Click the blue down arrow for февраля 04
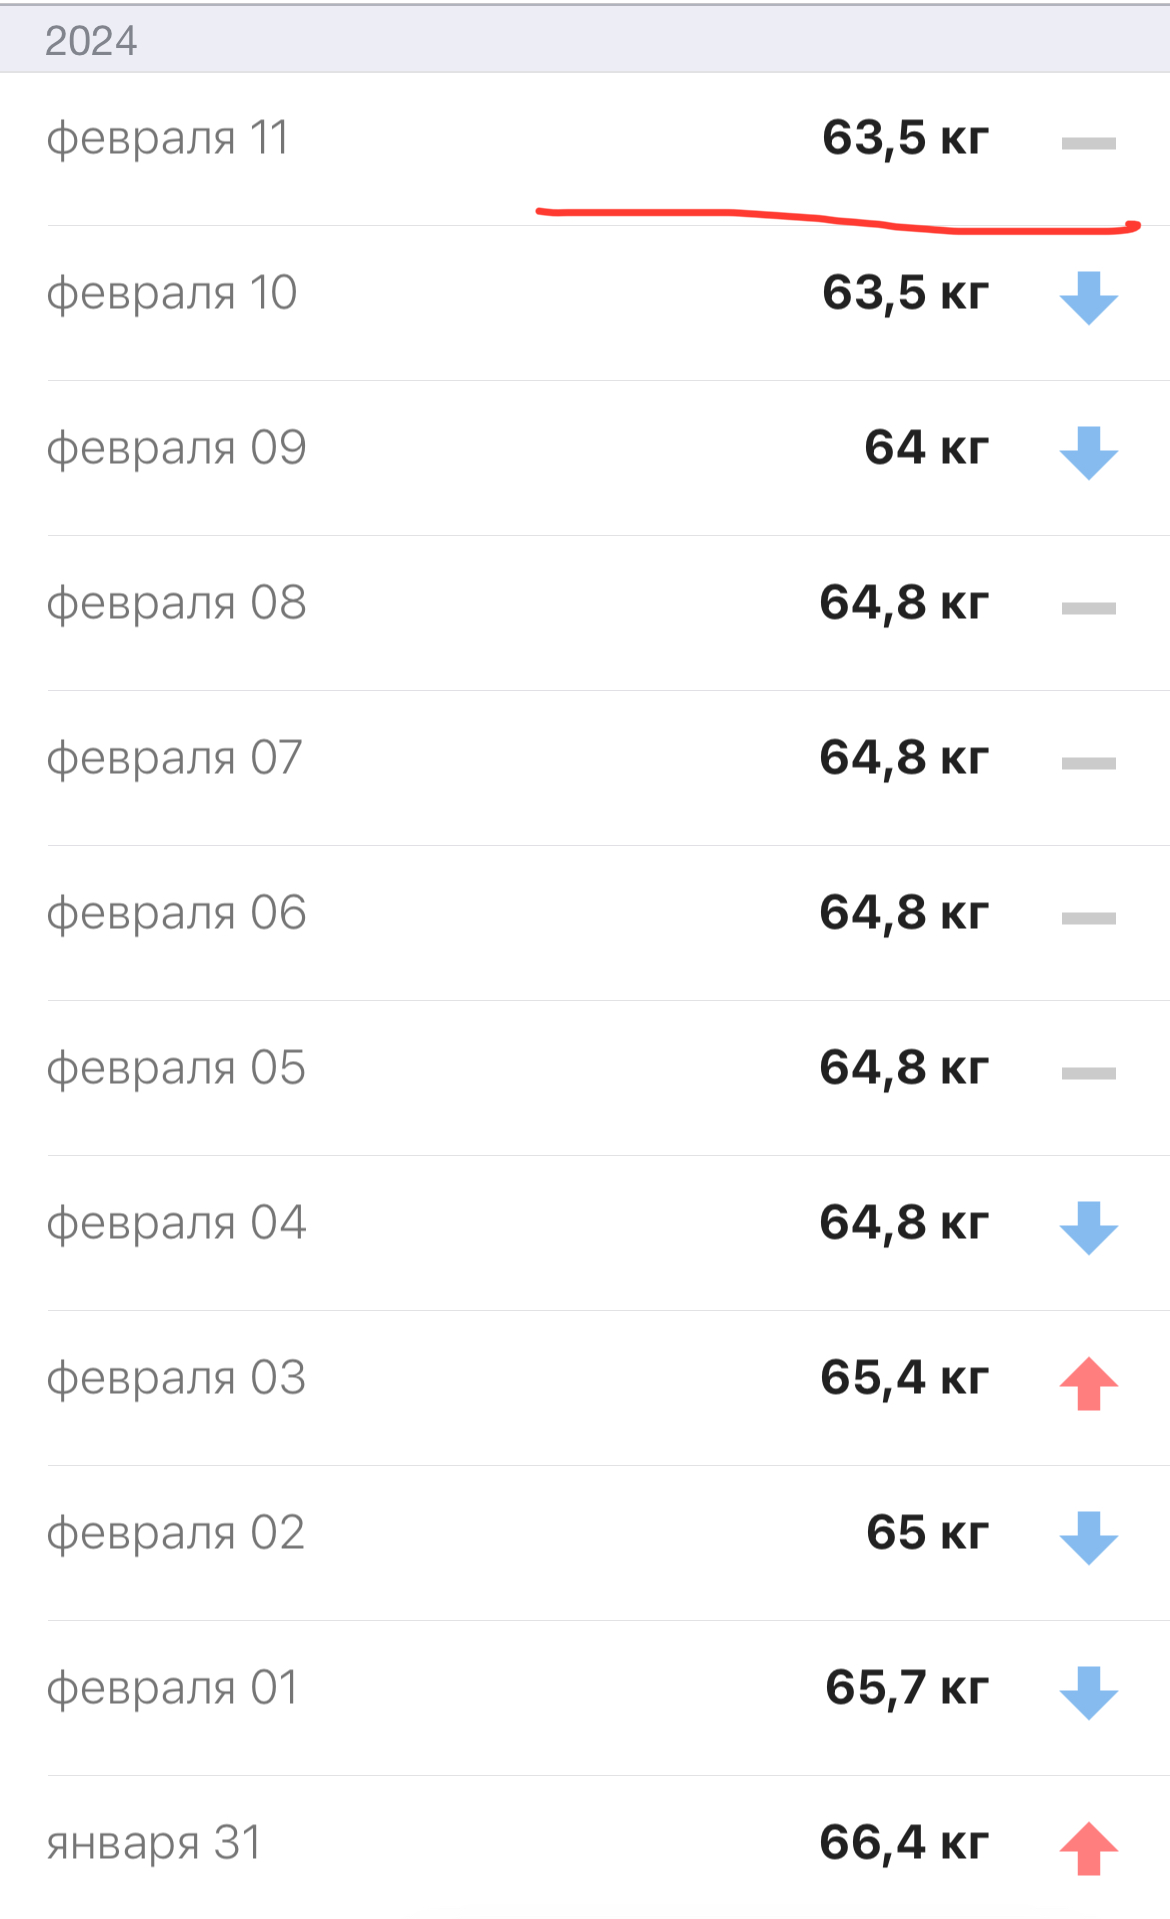 coord(1088,1227)
